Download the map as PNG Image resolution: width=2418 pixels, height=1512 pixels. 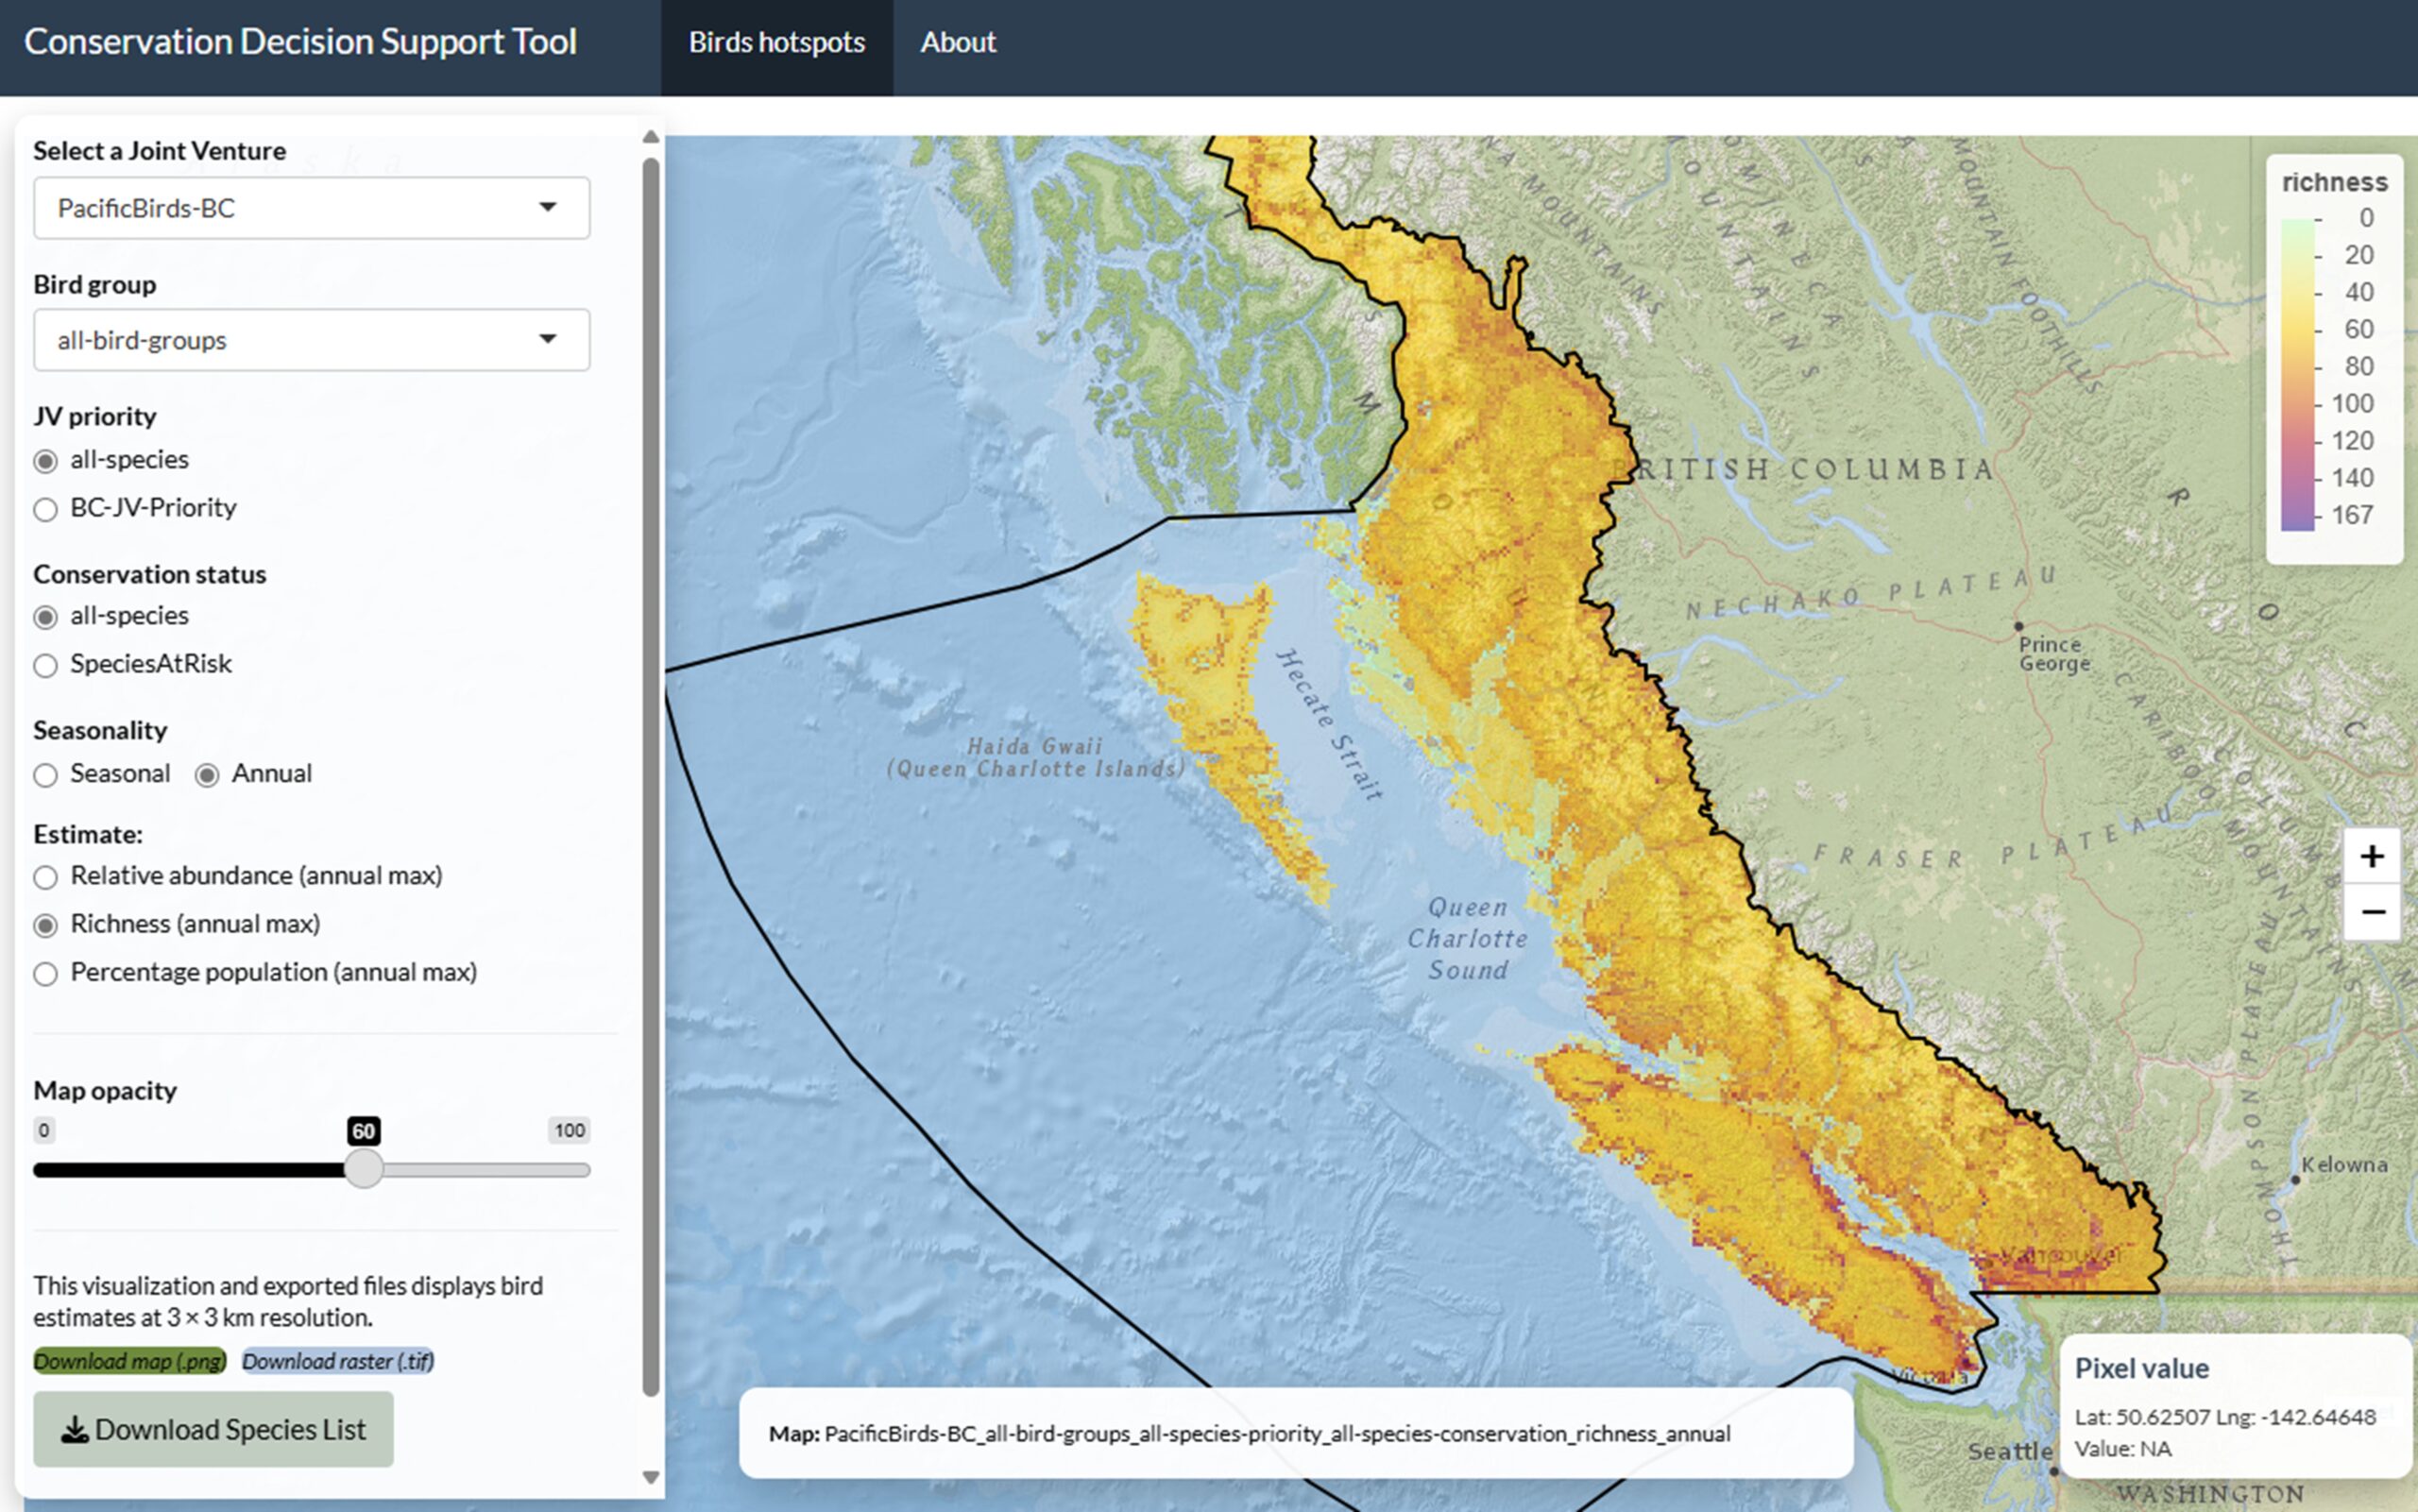click(128, 1361)
